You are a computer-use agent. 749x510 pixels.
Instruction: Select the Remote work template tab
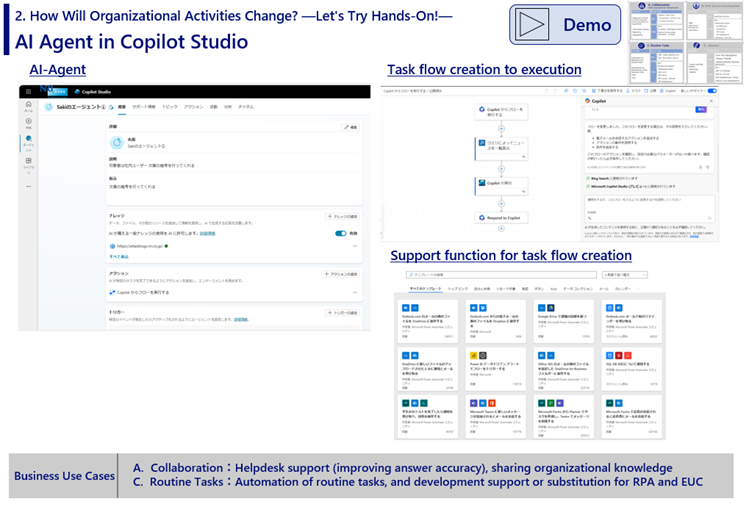(505, 289)
